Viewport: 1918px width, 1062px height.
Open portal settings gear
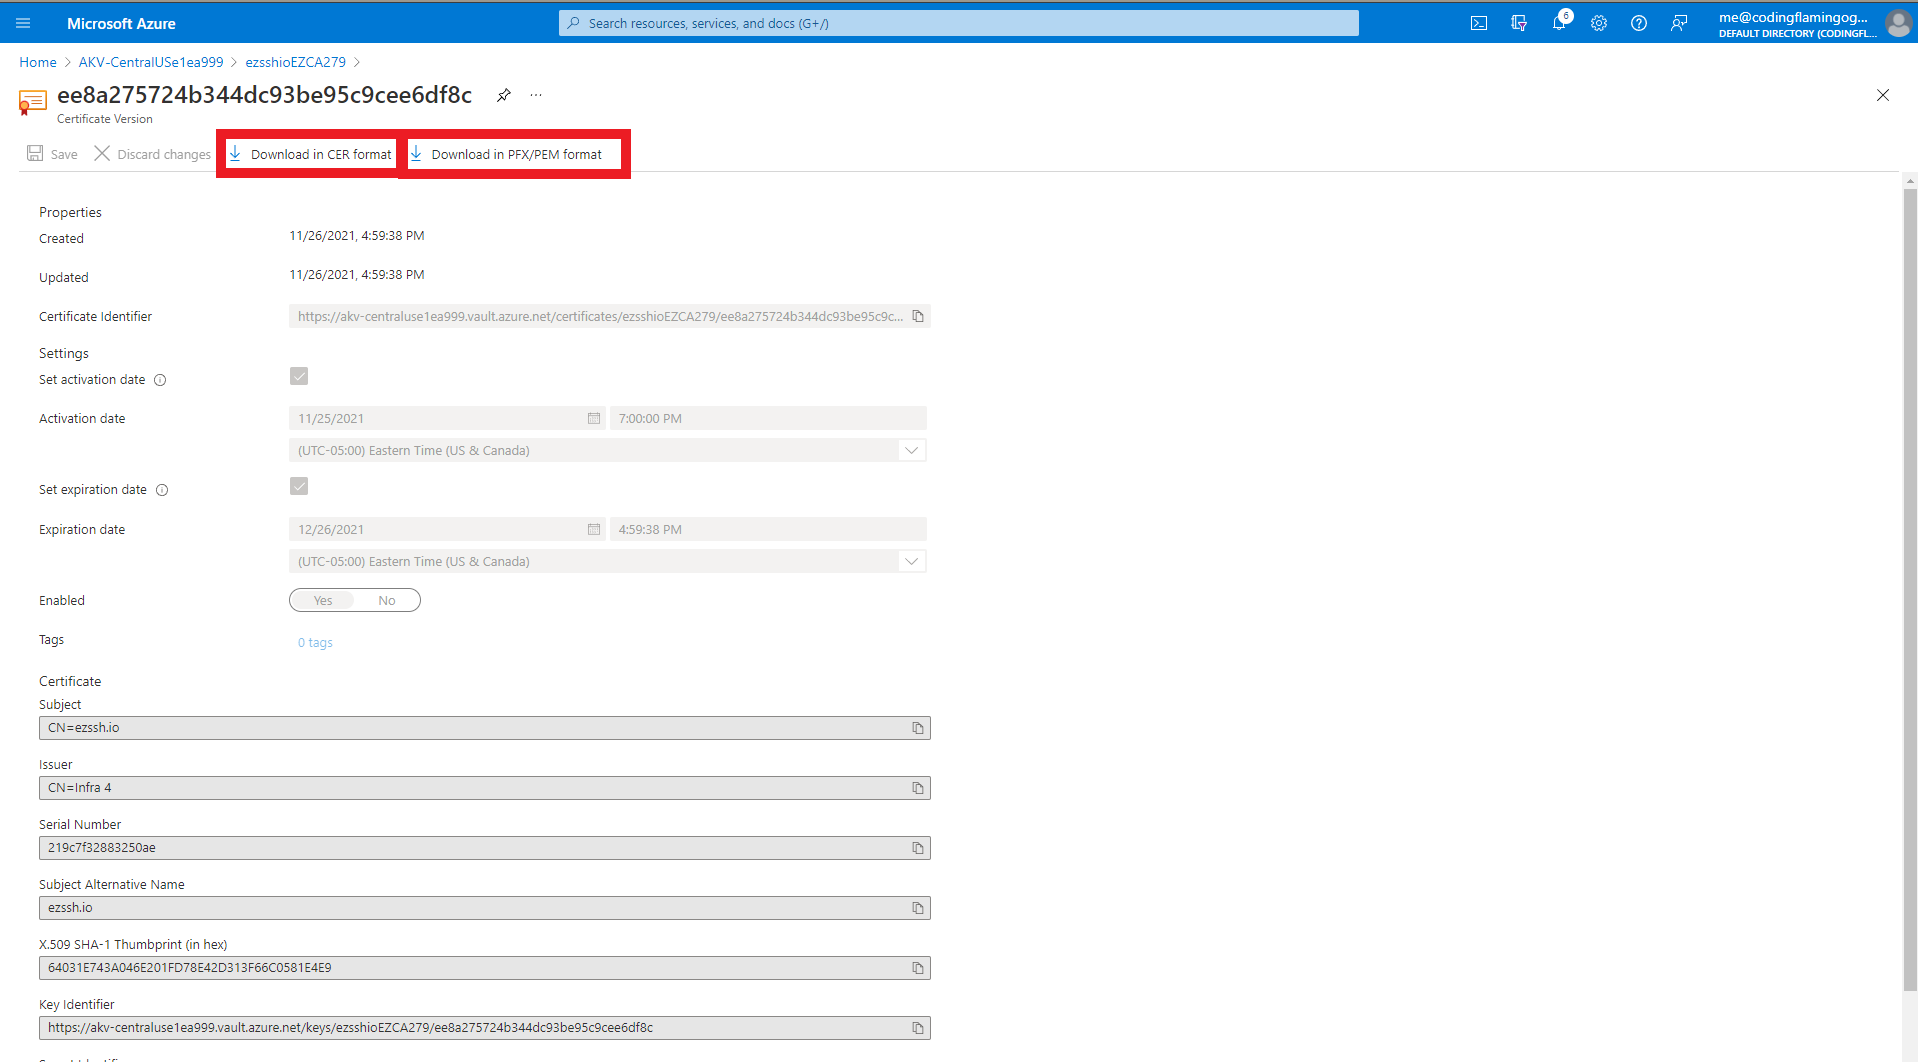pyautogui.click(x=1599, y=23)
